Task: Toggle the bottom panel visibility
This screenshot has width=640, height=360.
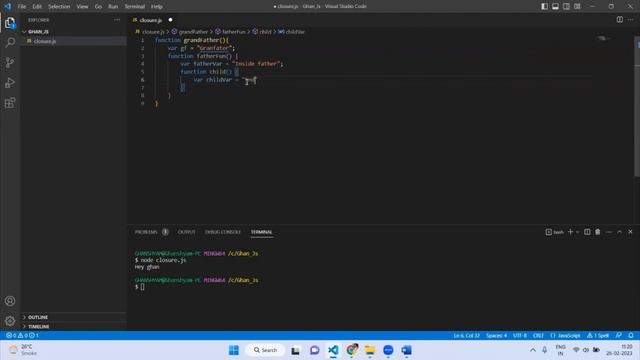Action: click(556, 7)
